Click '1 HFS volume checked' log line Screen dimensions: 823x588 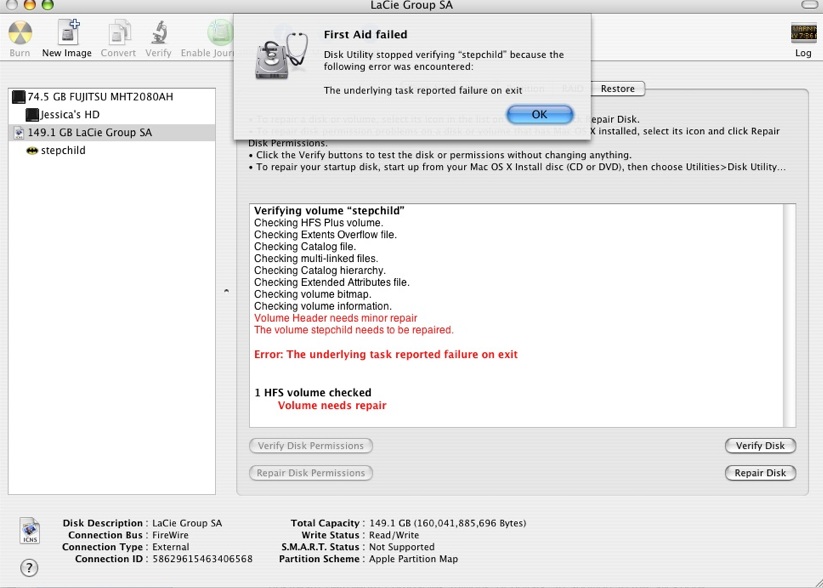point(313,393)
